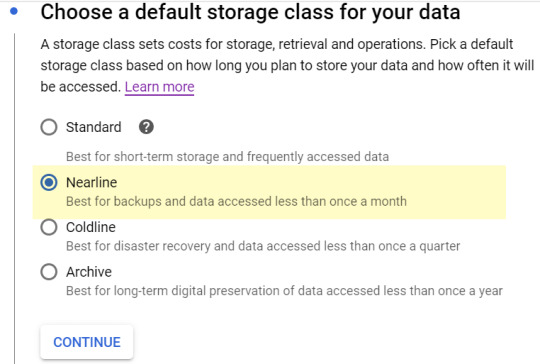
Task: Click the Archive option label
Action: [89, 272]
